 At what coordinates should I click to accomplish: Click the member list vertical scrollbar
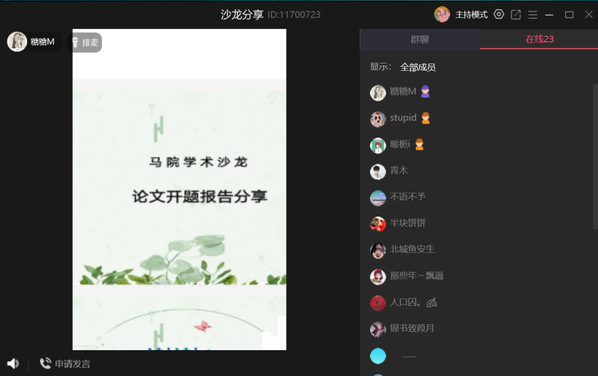click(595, 156)
